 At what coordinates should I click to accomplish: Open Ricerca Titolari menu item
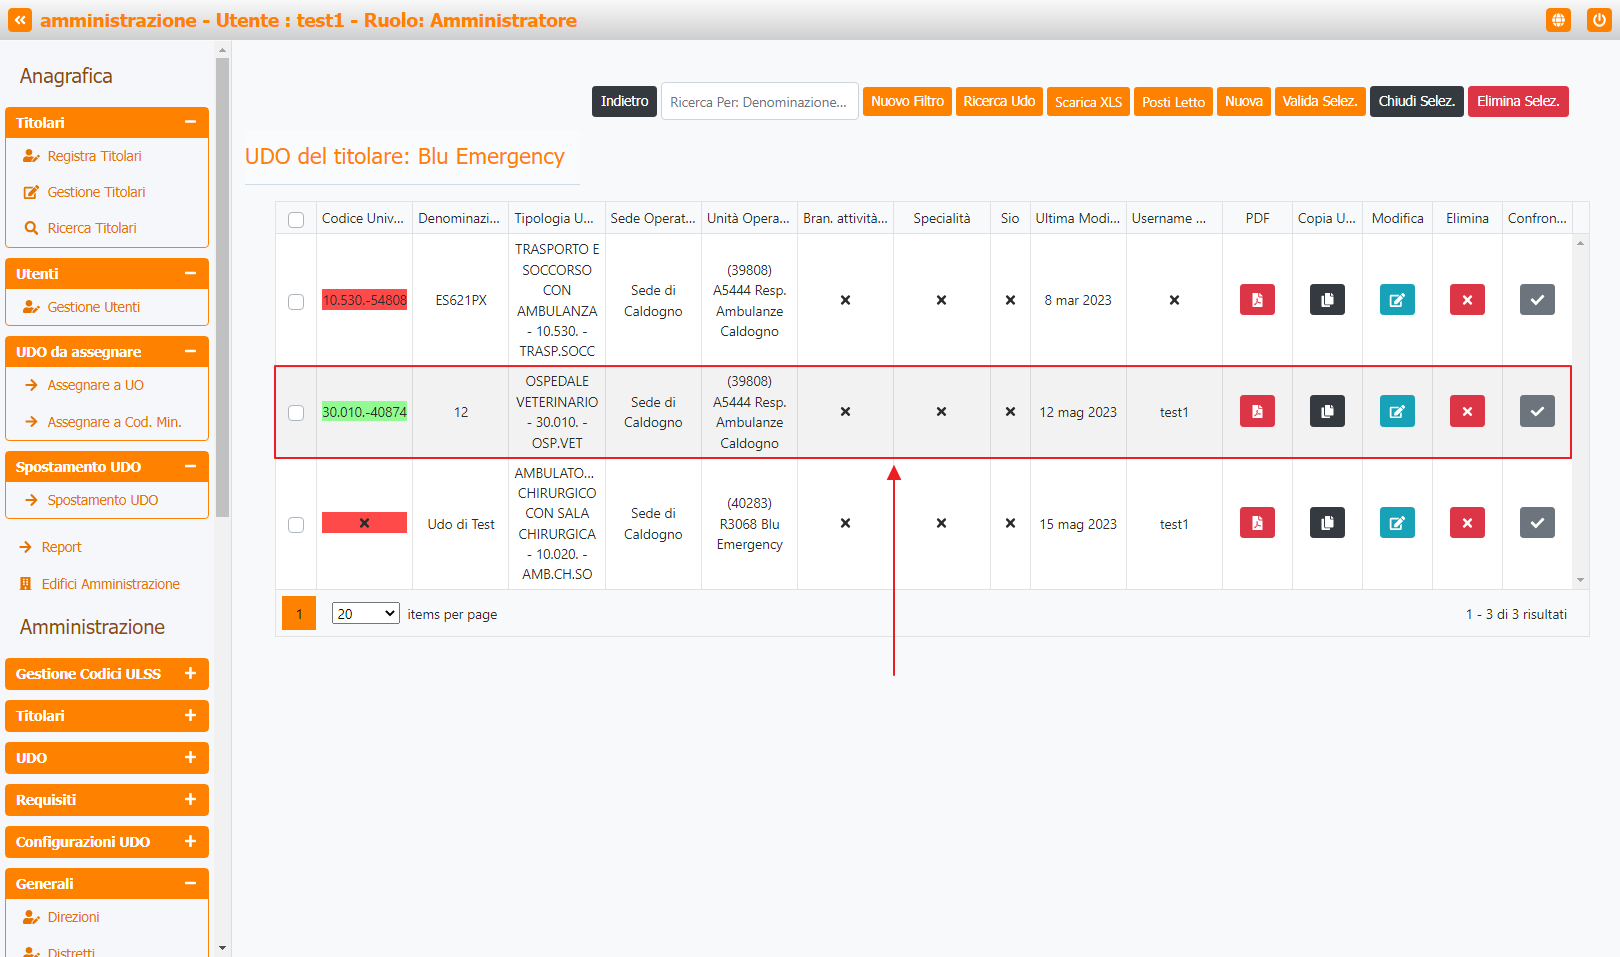point(92,228)
